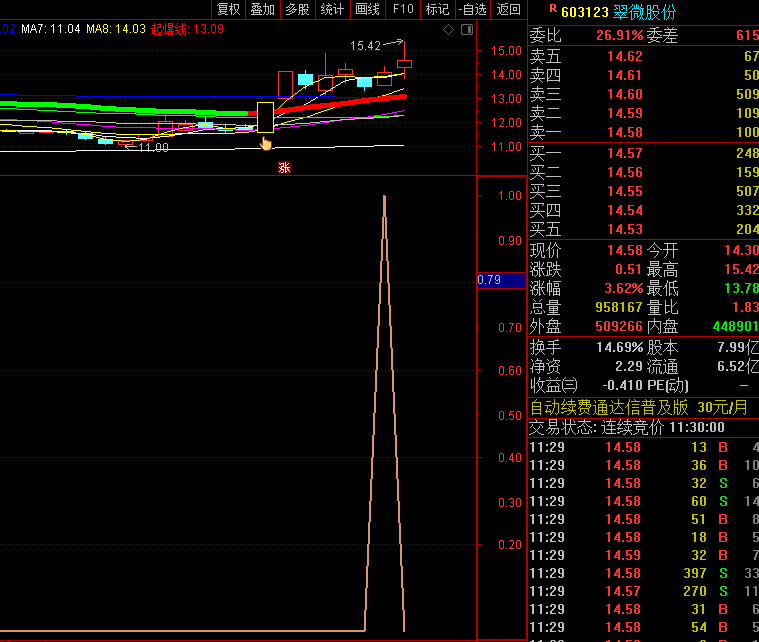Open F10 company information
Viewport: 759px width, 642px height.
pyautogui.click(x=403, y=9)
